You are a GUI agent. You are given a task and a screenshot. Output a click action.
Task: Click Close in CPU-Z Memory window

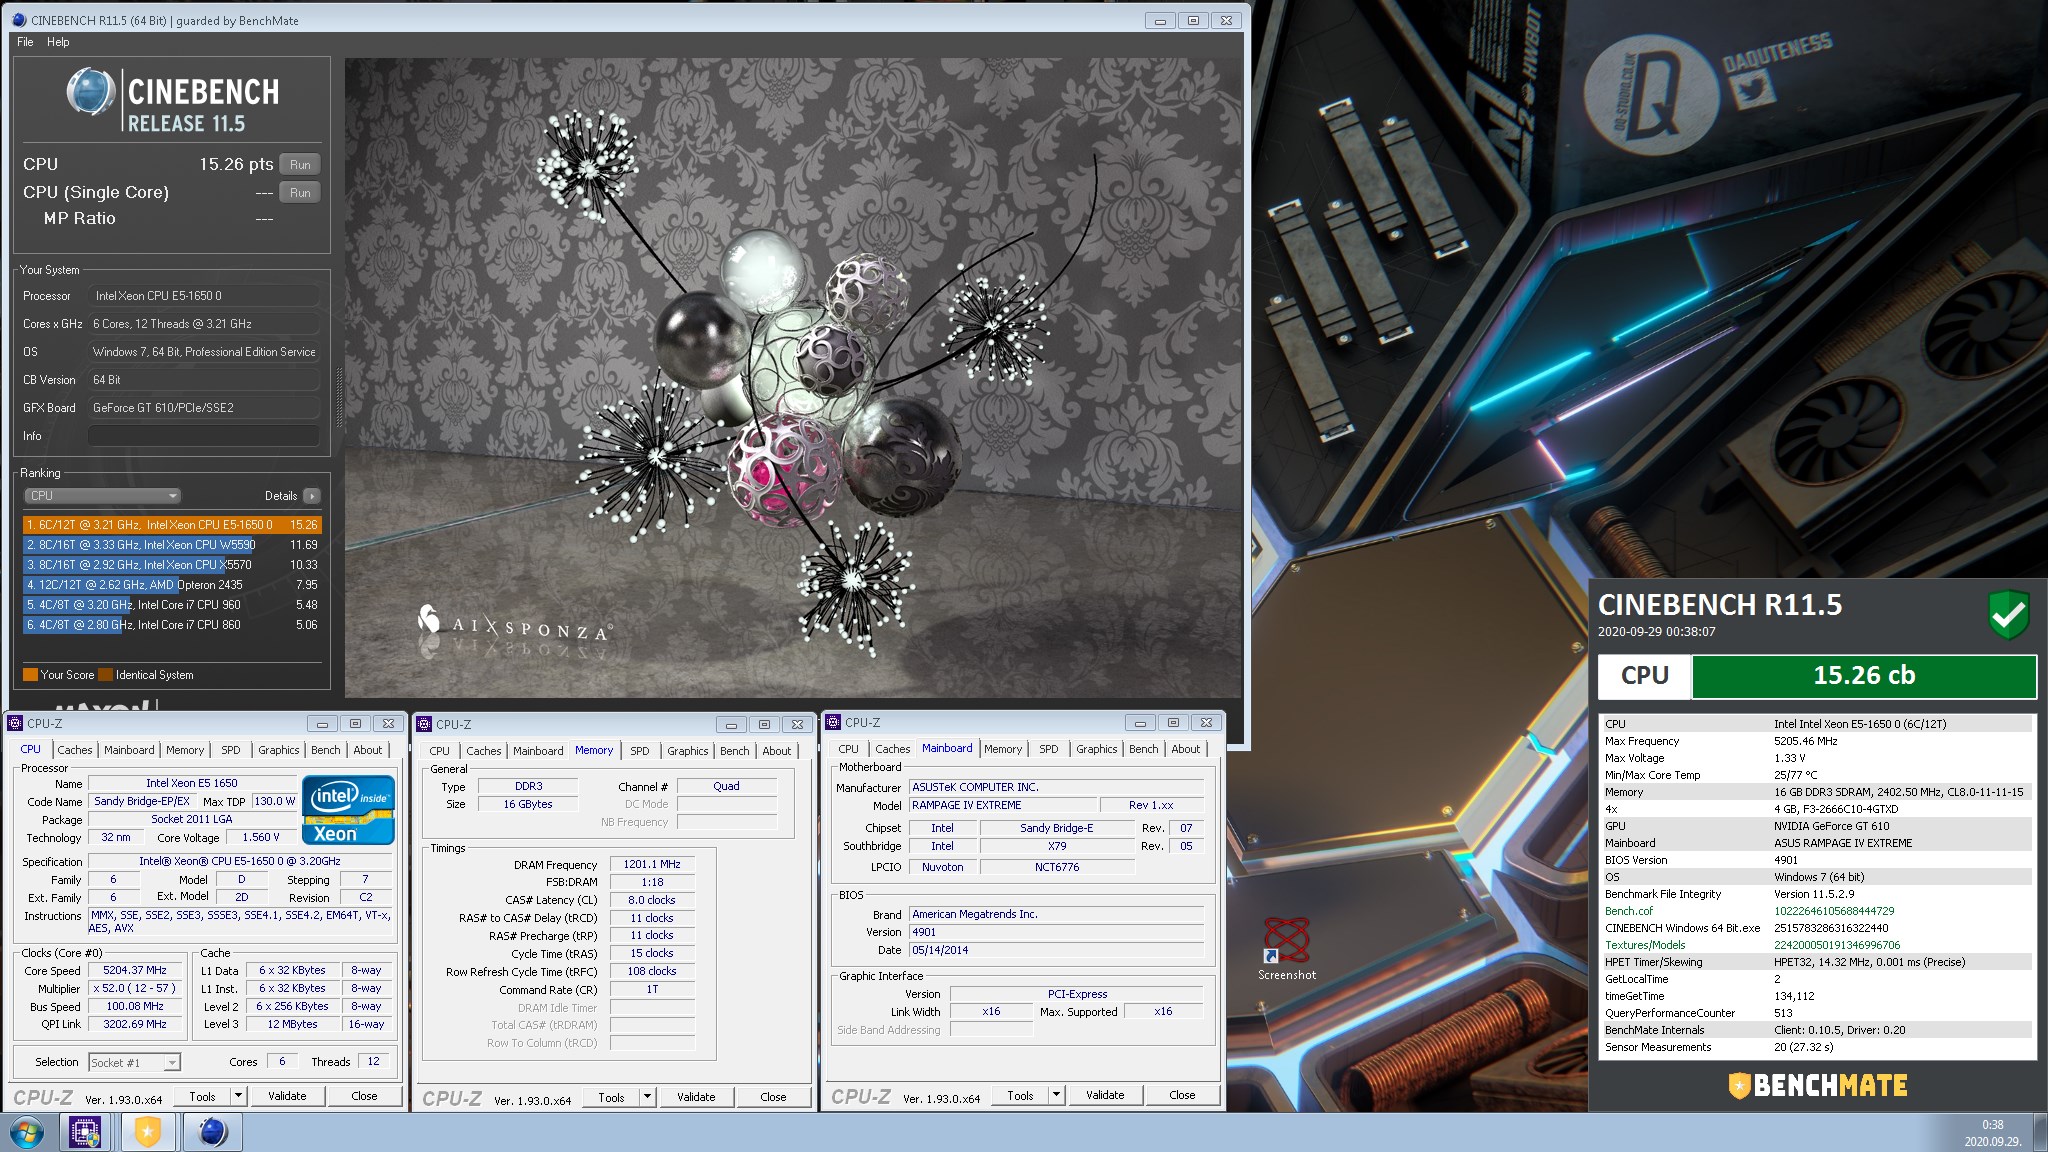click(x=773, y=1097)
